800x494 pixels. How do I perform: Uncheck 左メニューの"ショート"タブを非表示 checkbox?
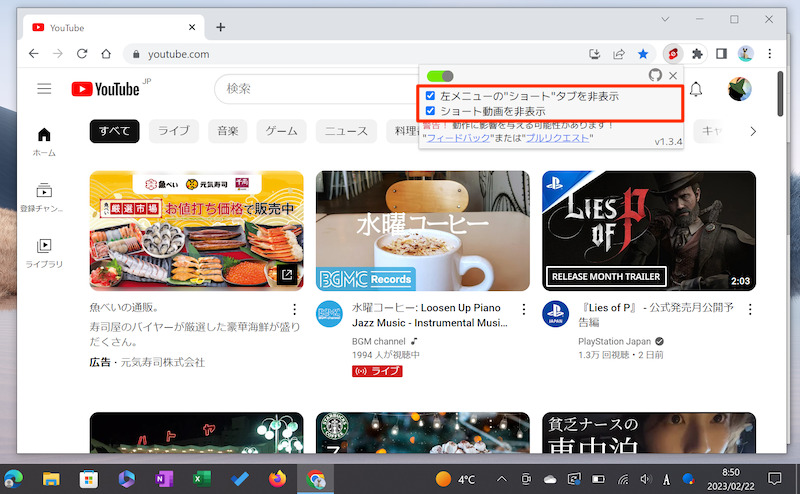(x=431, y=96)
